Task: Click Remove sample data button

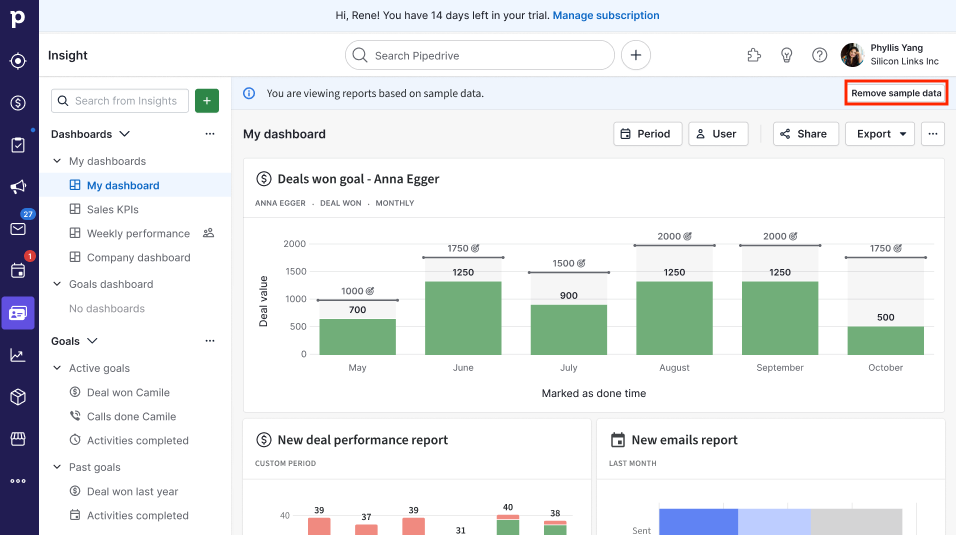Action: pyautogui.click(x=896, y=93)
